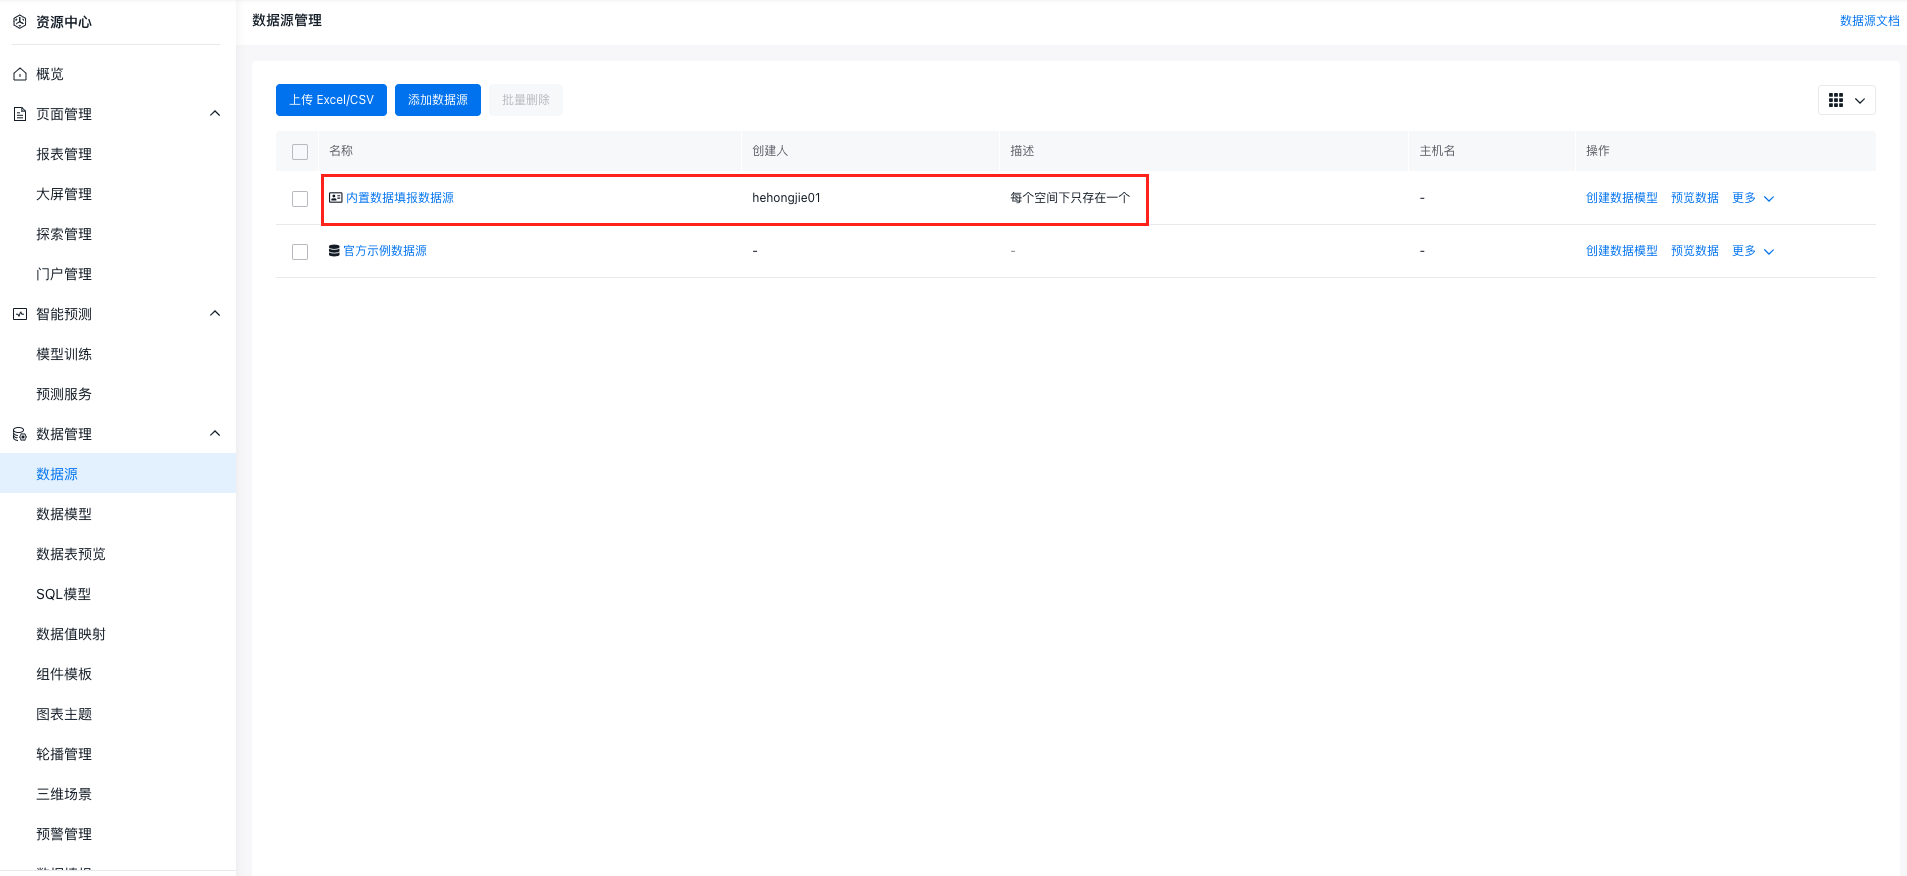Click 预览数据 for 内置数据填报数据源

pyautogui.click(x=1695, y=198)
